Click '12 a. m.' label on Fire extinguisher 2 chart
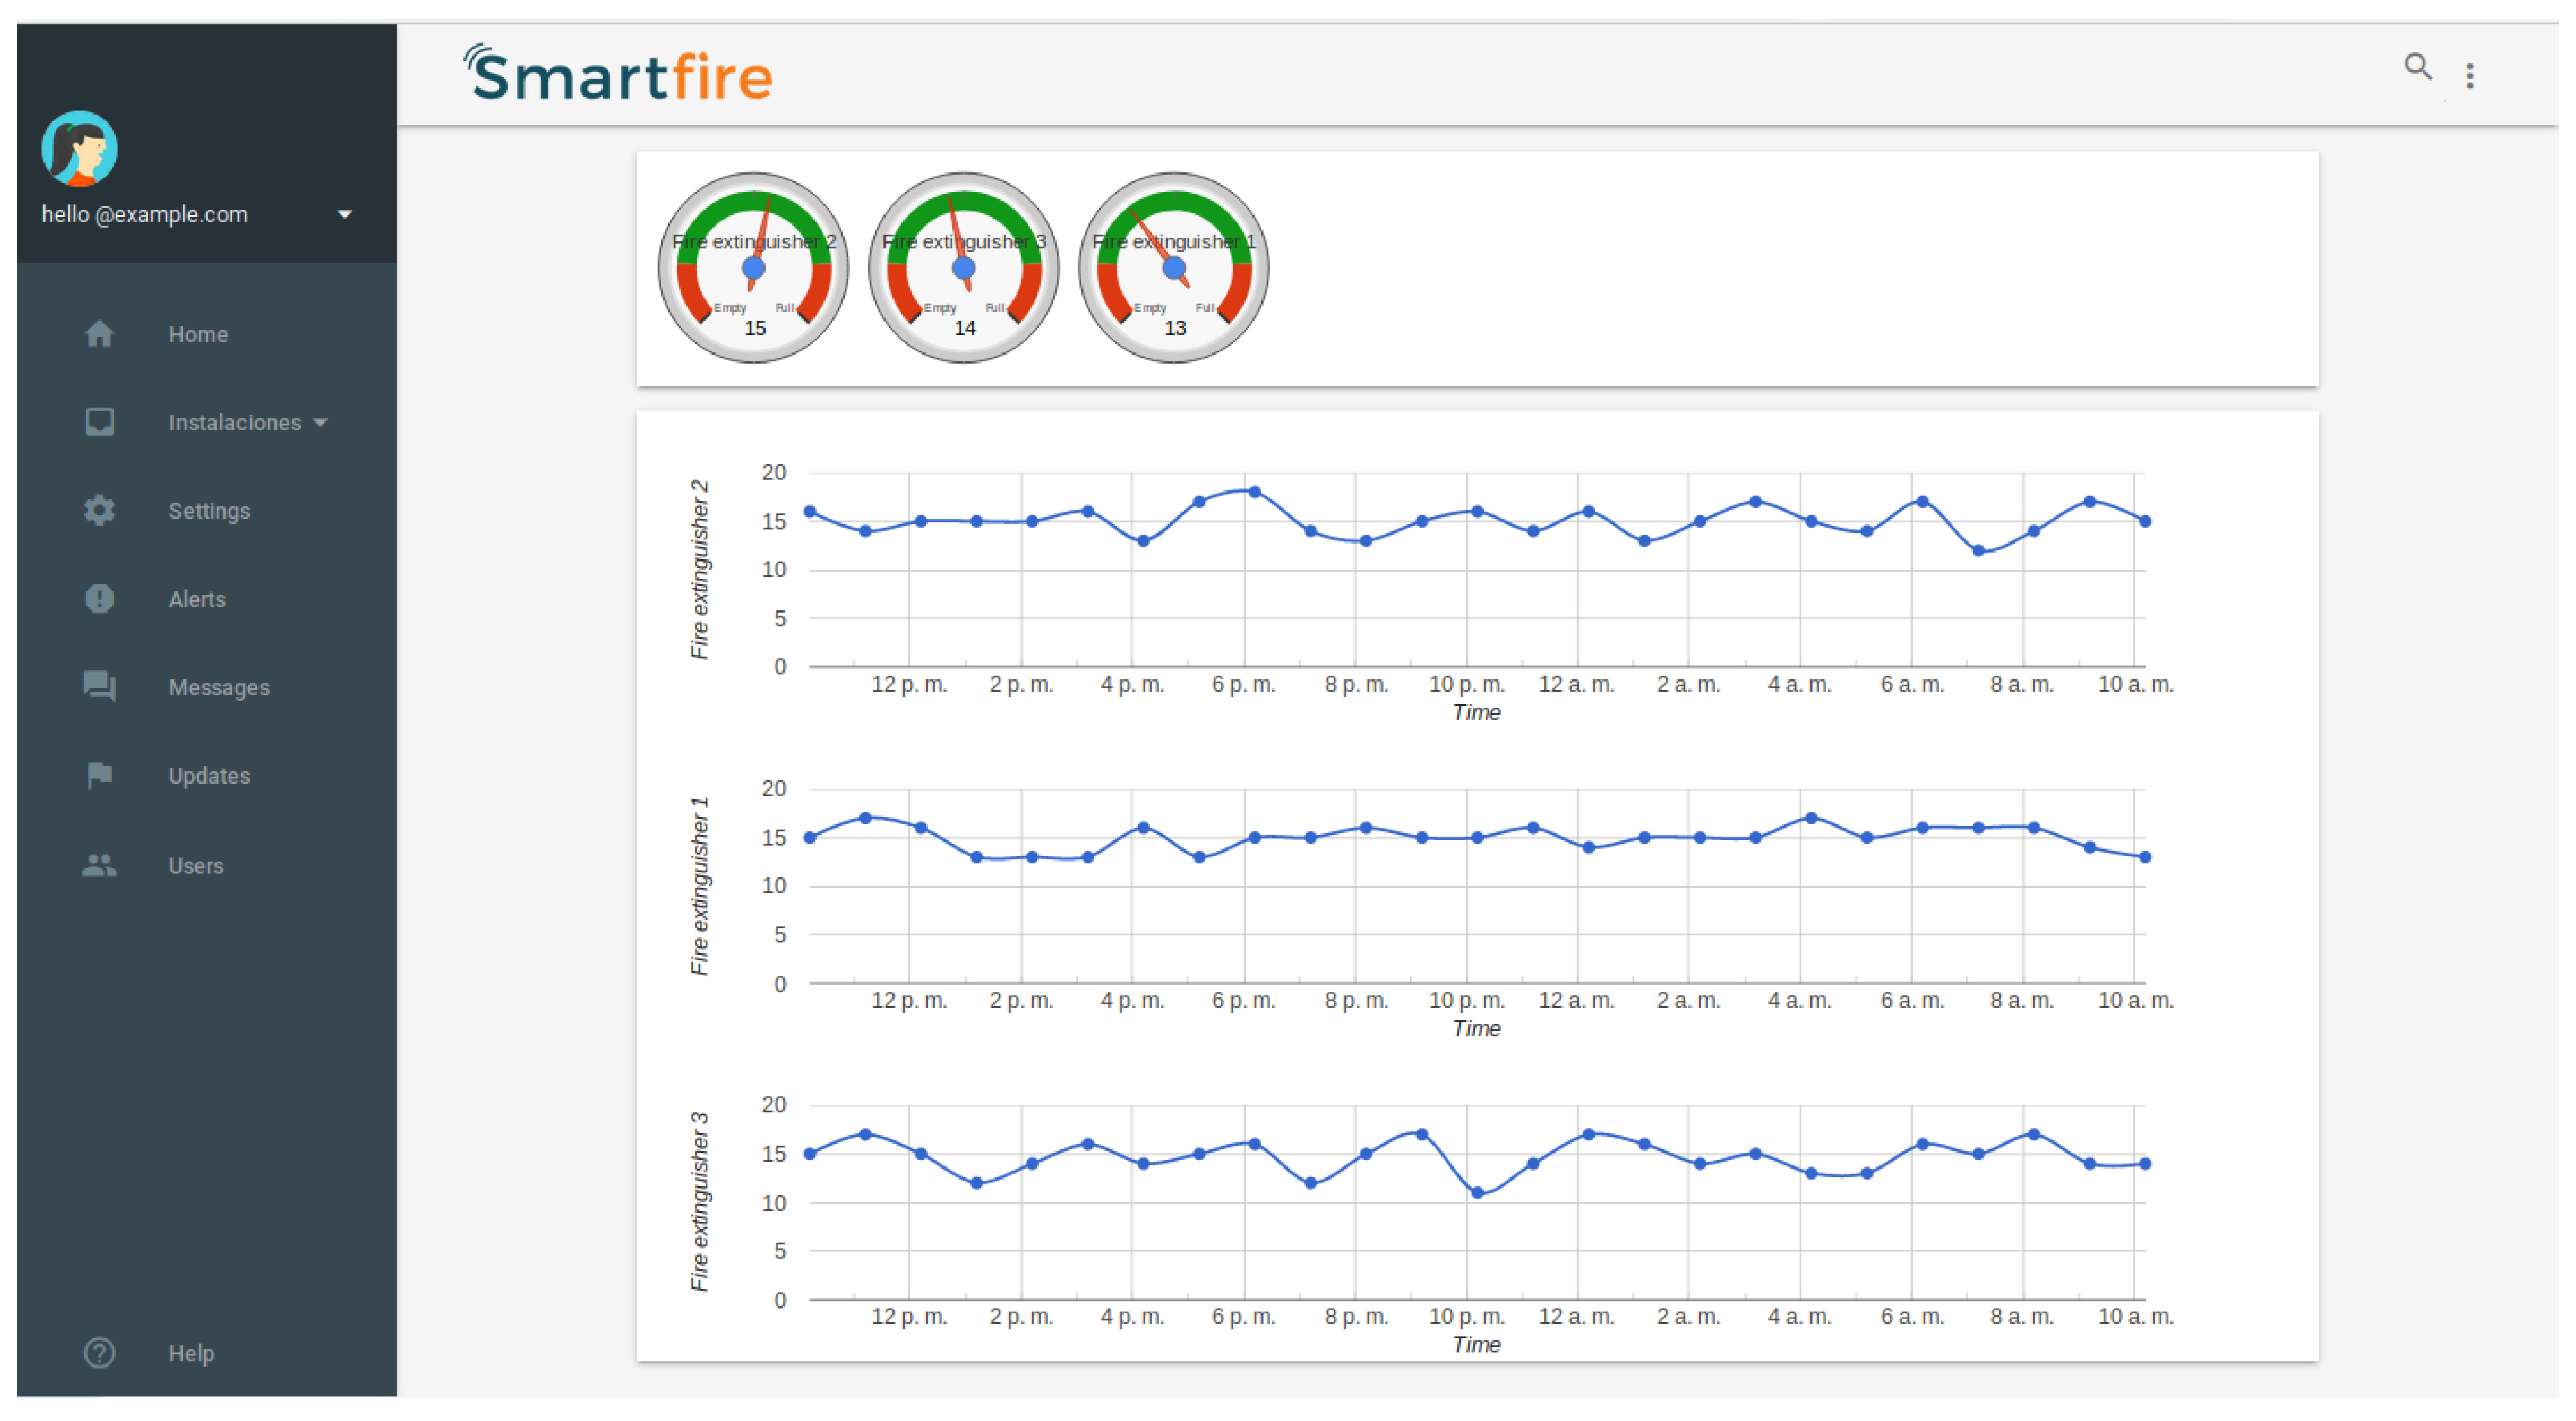The image size is (2576, 1421). pos(1578,685)
